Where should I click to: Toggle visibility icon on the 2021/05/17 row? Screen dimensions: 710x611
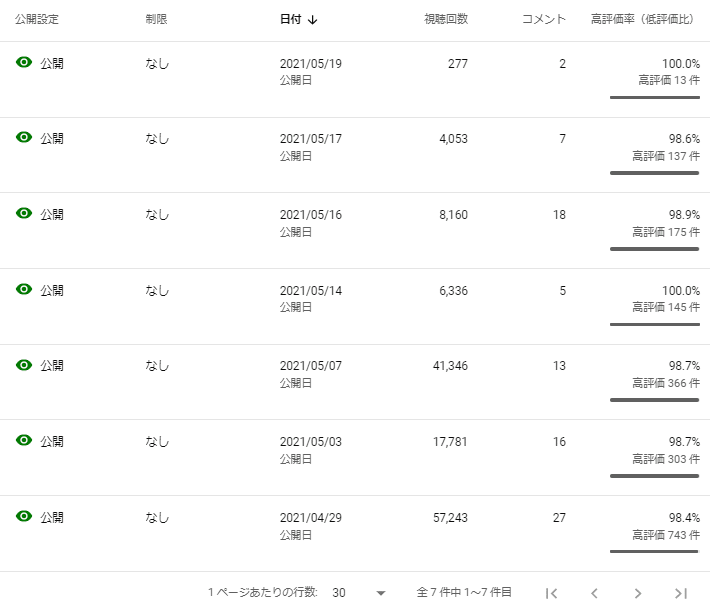[24, 138]
